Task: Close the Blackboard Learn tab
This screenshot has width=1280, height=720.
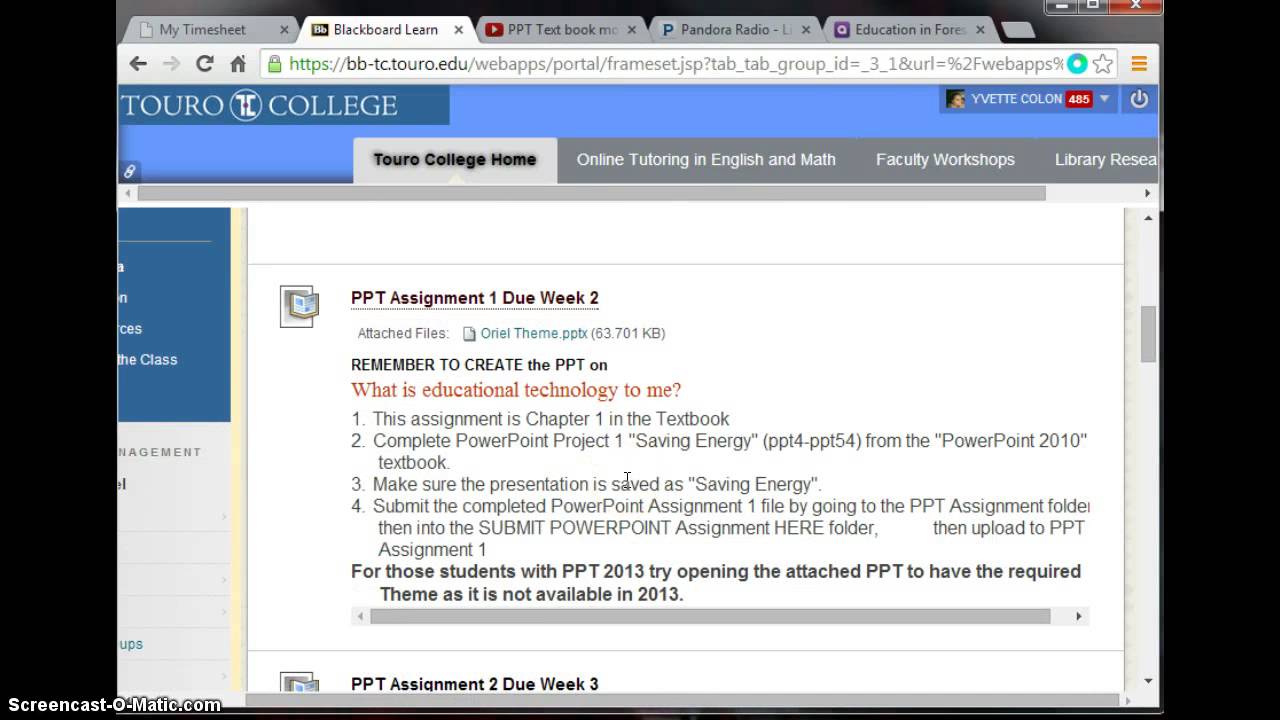Action: (x=458, y=30)
